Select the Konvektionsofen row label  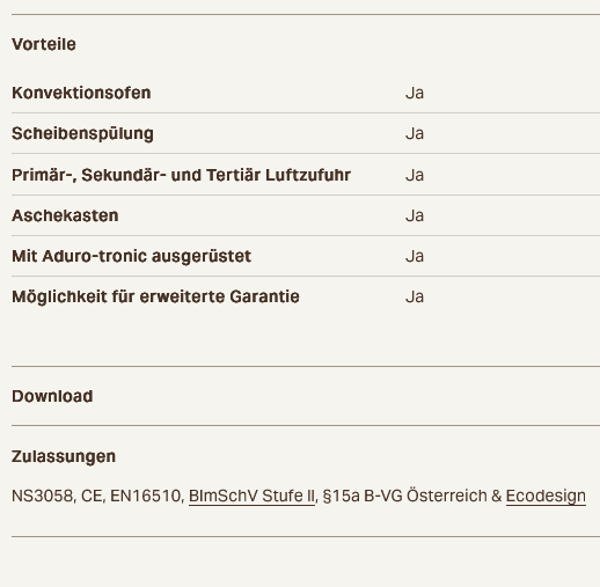pos(82,93)
